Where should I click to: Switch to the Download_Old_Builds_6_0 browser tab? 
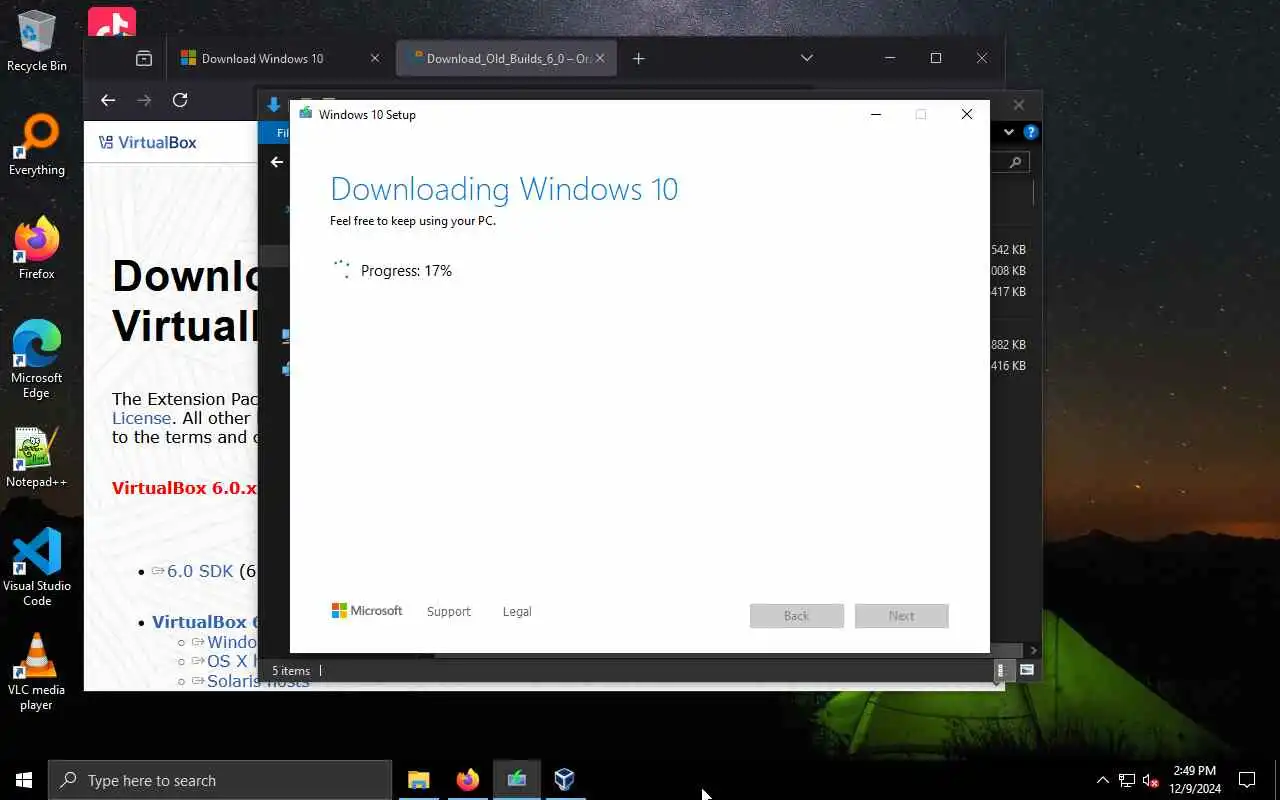click(508, 58)
